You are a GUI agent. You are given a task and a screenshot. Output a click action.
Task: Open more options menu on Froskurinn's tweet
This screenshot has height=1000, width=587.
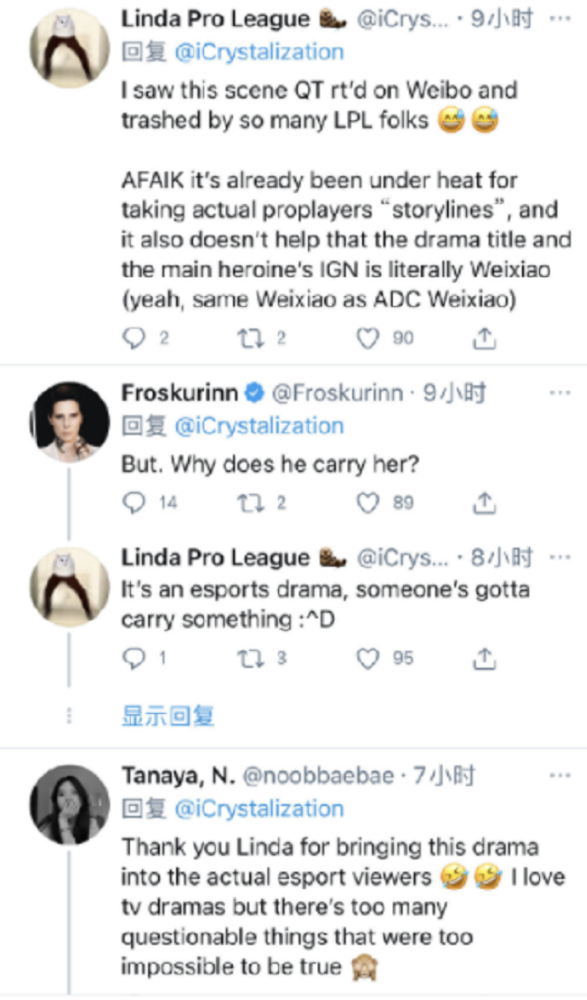tap(560, 393)
